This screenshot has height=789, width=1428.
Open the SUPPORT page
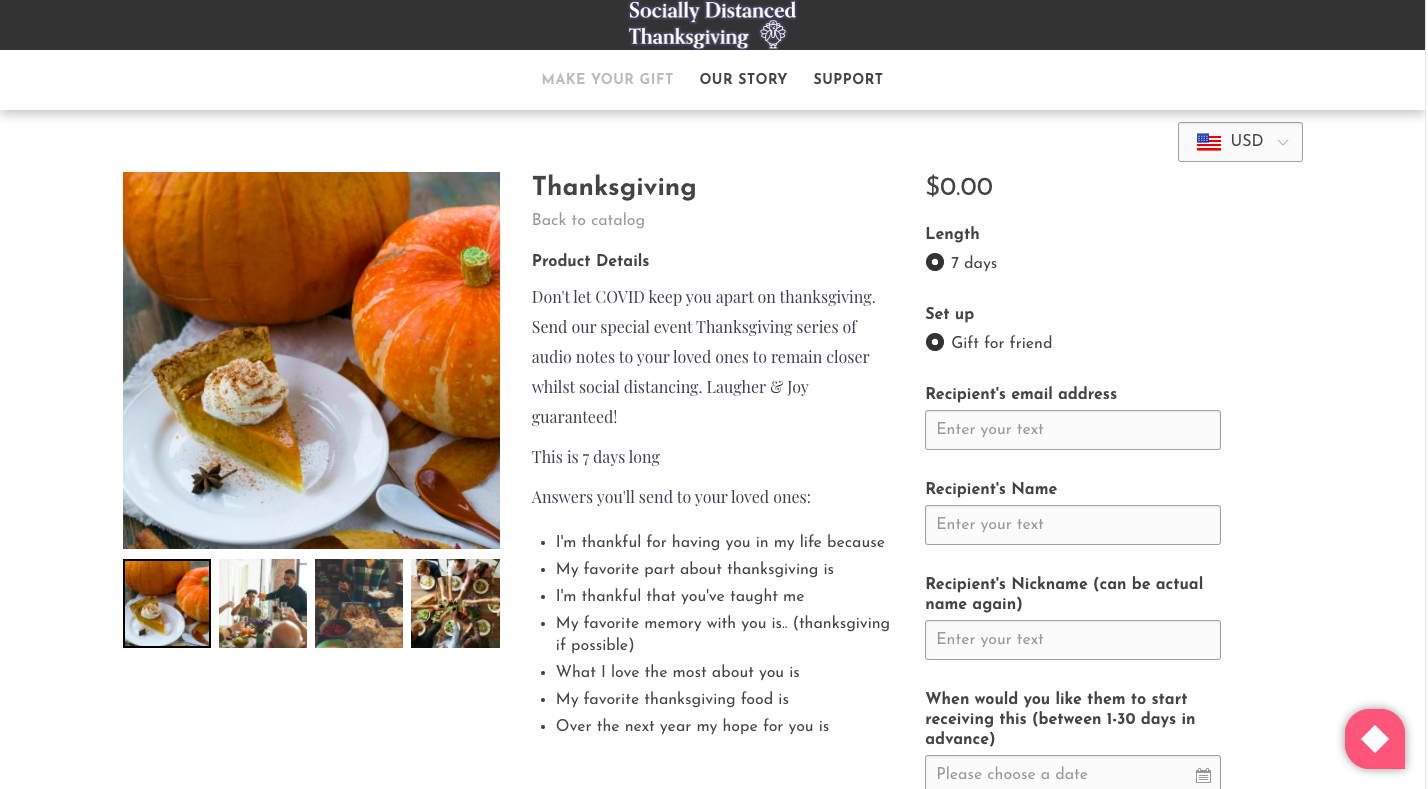coord(848,79)
